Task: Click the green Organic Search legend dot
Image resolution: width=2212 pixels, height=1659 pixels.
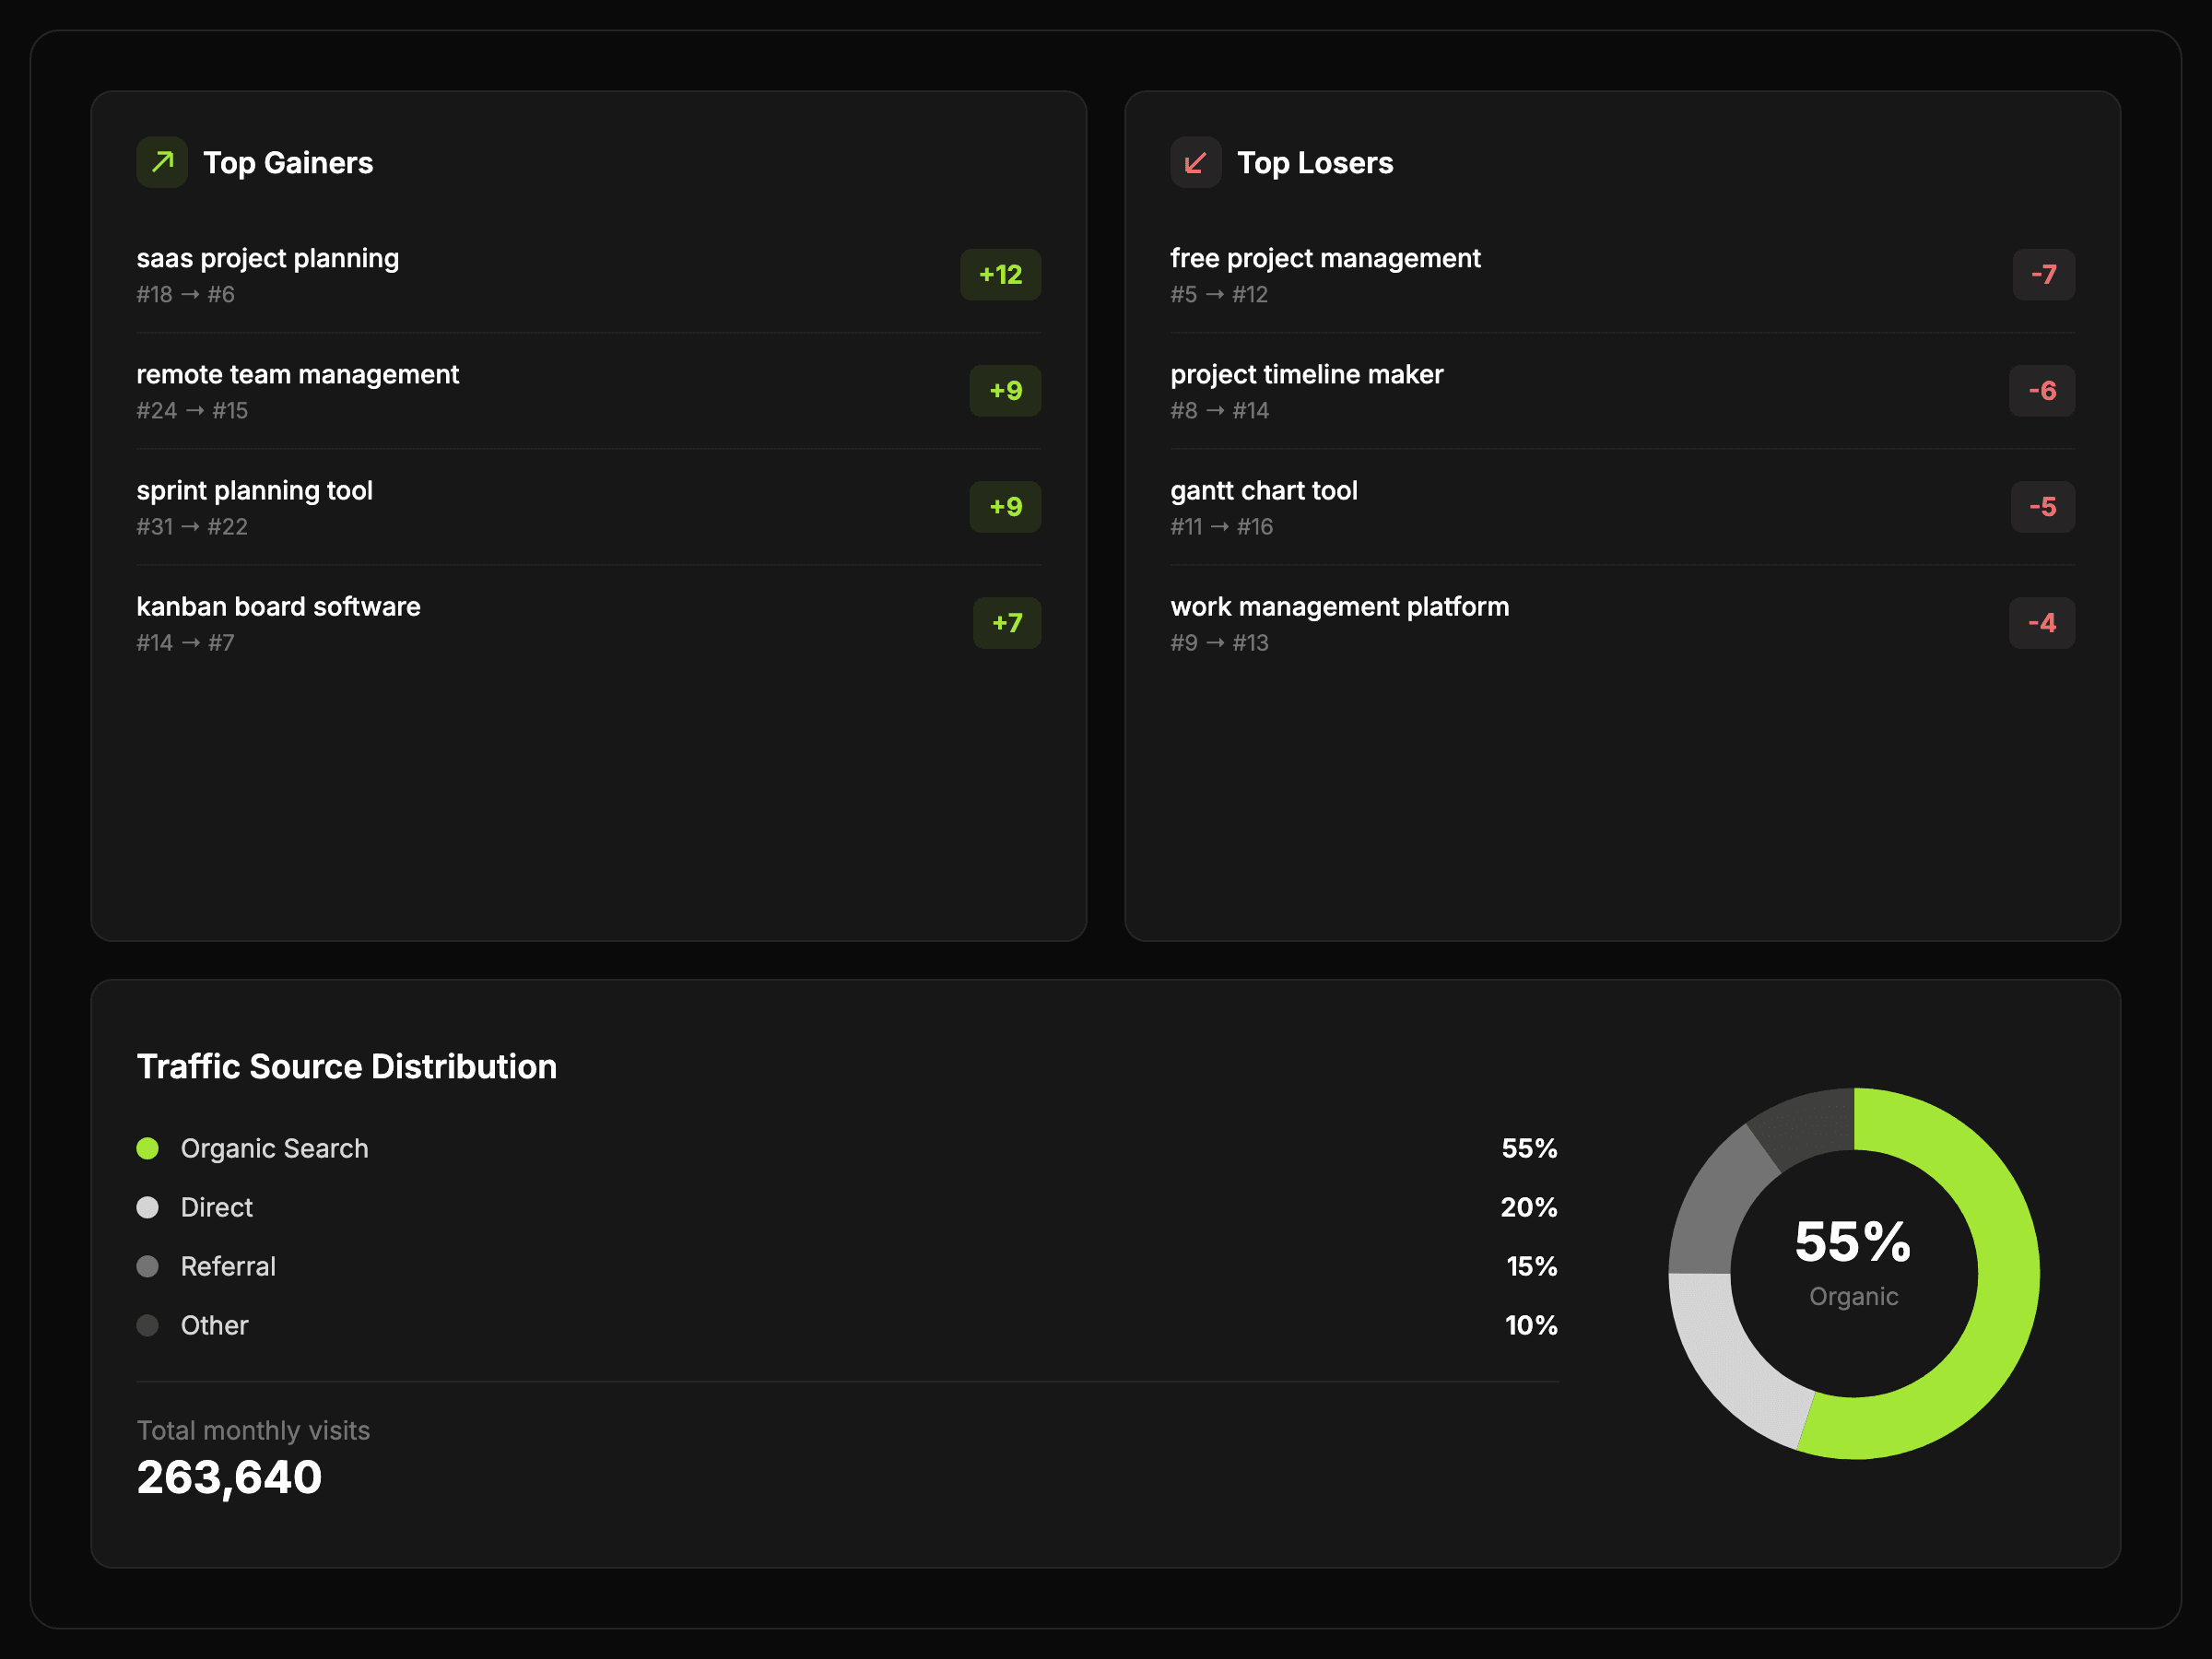Action: [147, 1148]
